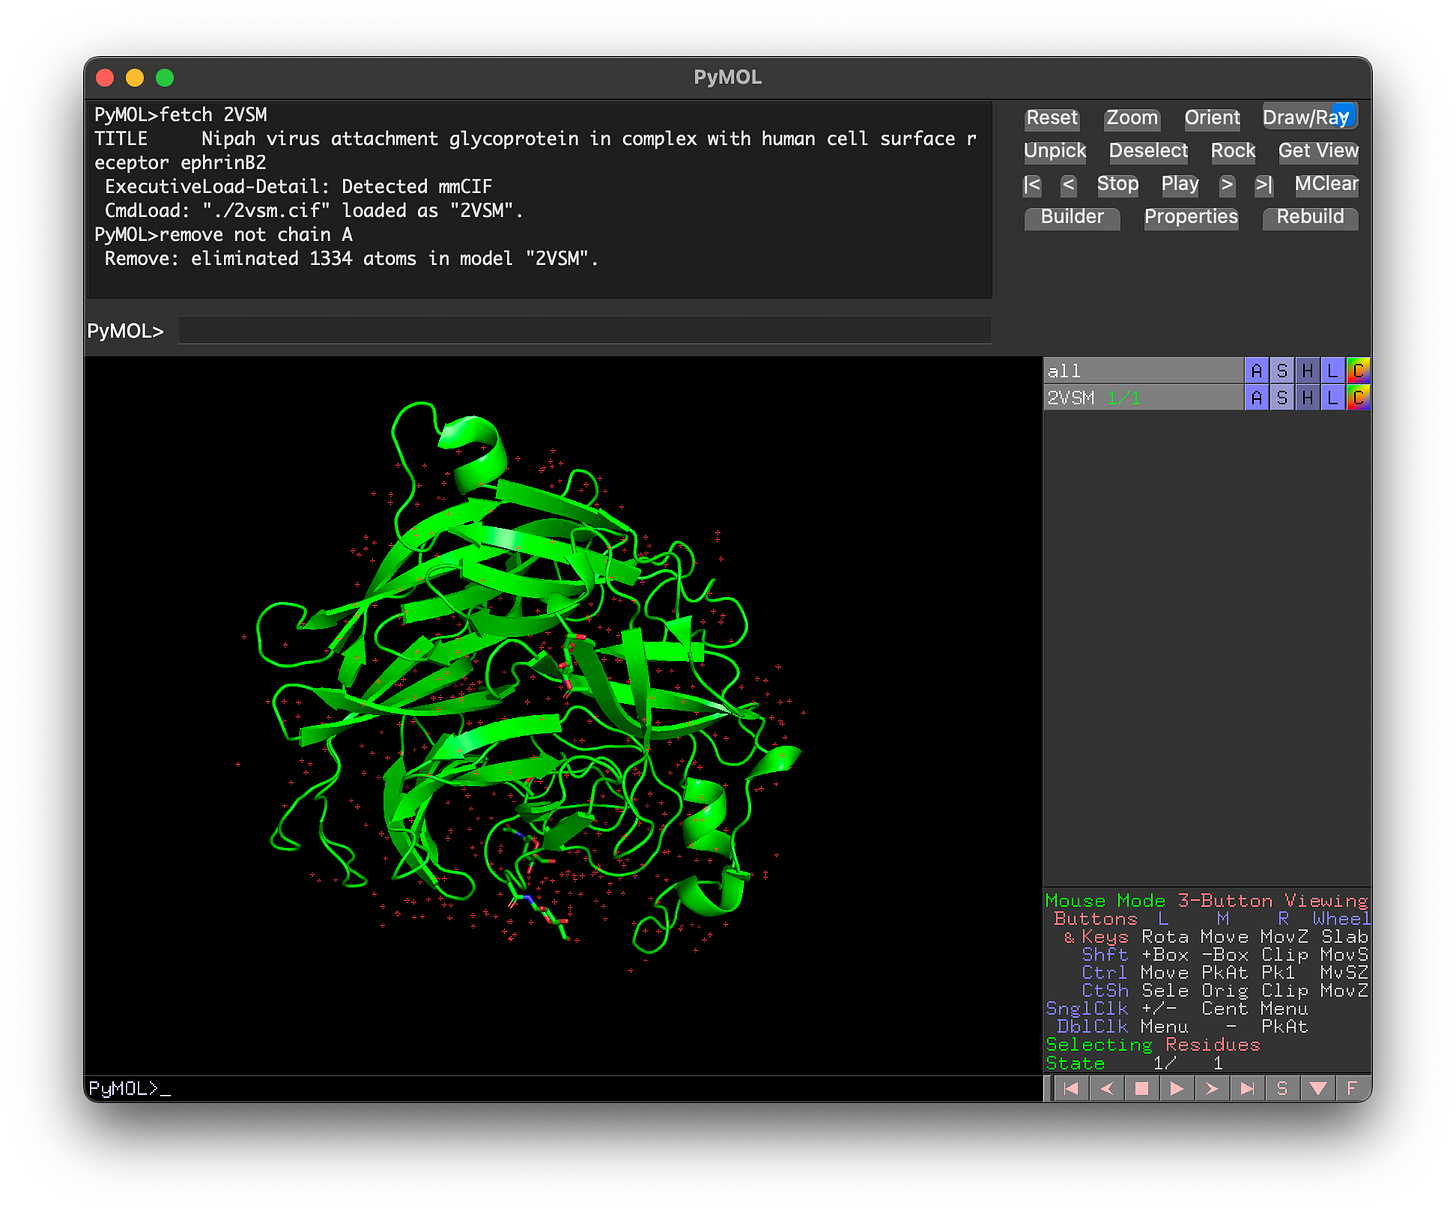1456x1213 pixels.
Task: Toggle the sequence viewer with S icon
Action: pyautogui.click(x=1282, y=1088)
